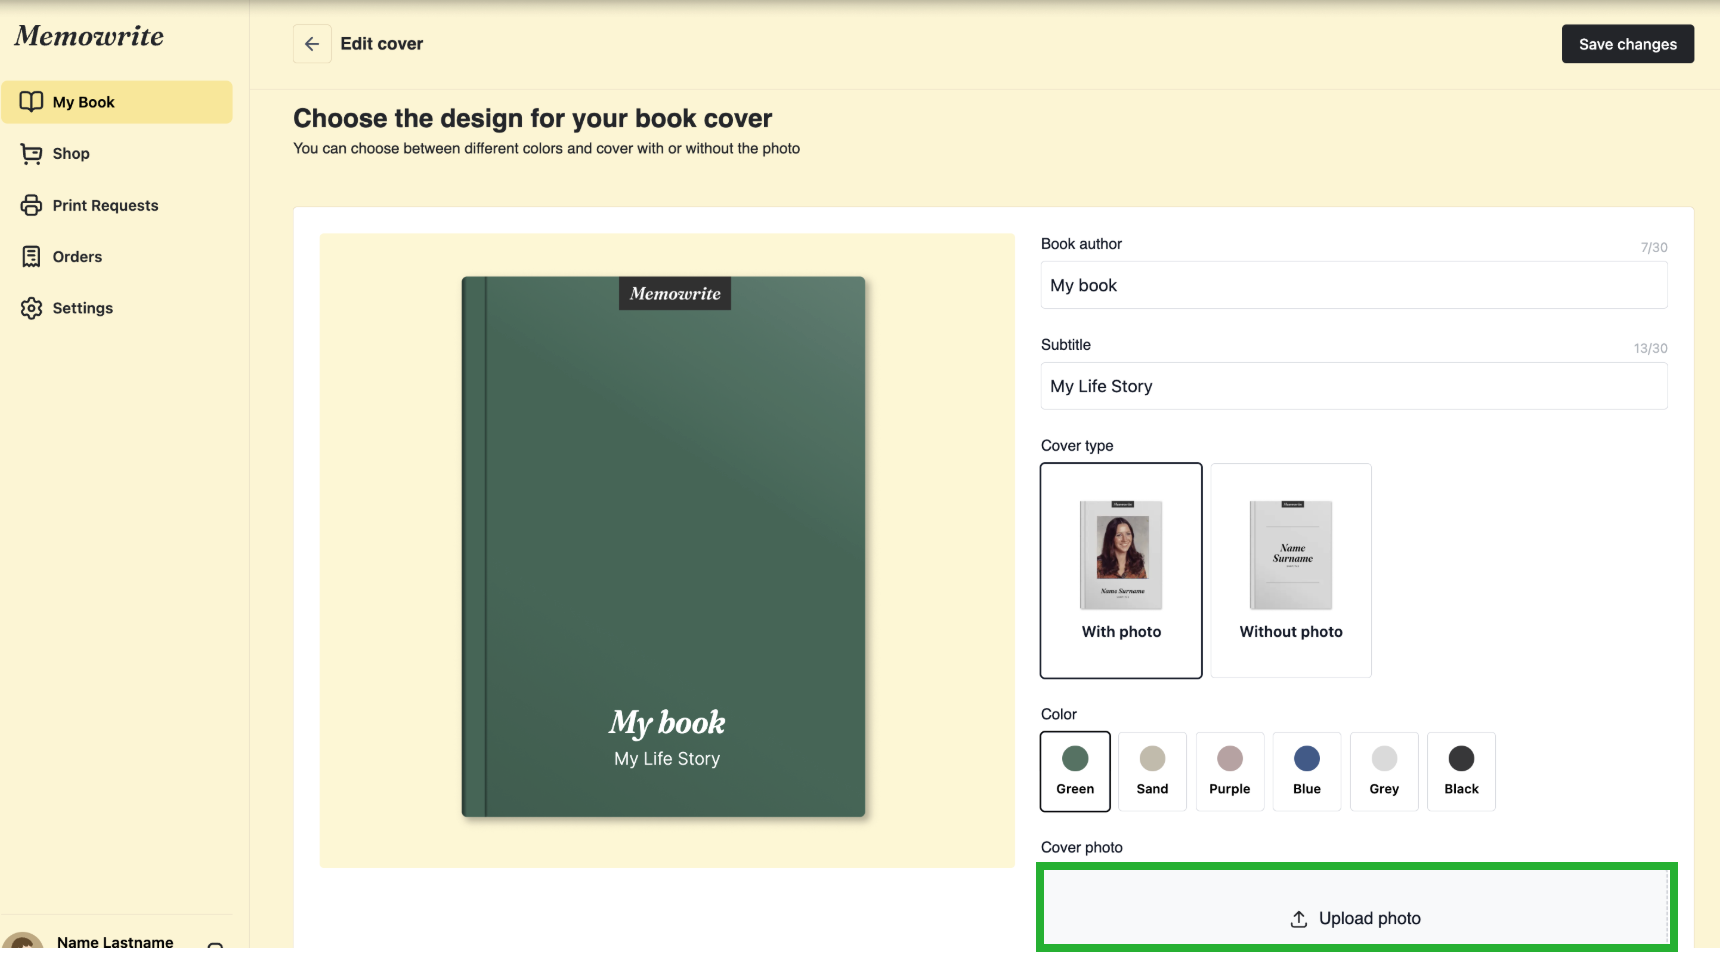Screen dimensions: 1720x956
Task: Click the upload arrow icon for cover photo
Action: tap(1299, 919)
